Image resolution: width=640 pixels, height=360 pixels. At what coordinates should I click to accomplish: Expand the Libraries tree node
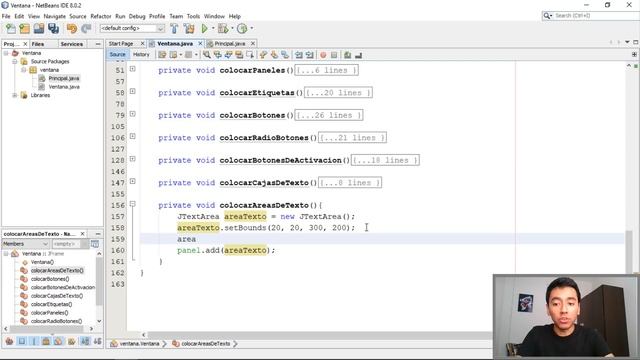click(x=15, y=95)
